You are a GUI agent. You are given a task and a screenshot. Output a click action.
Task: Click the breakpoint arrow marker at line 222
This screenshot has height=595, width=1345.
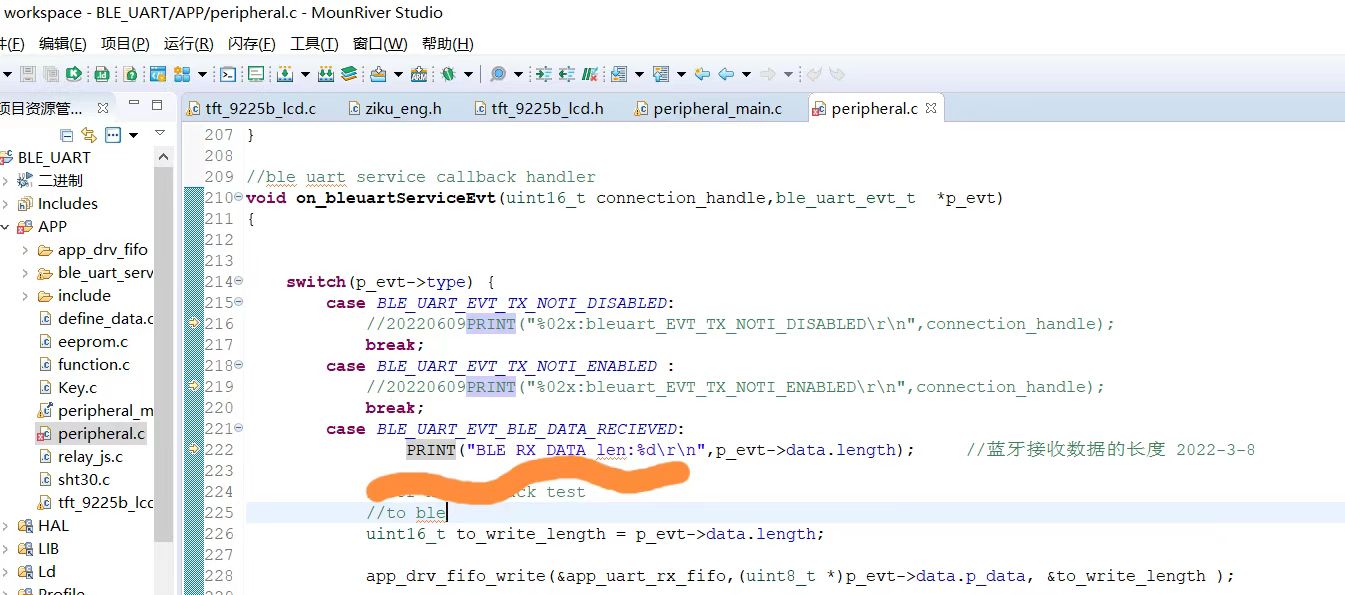pyautogui.click(x=194, y=450)
